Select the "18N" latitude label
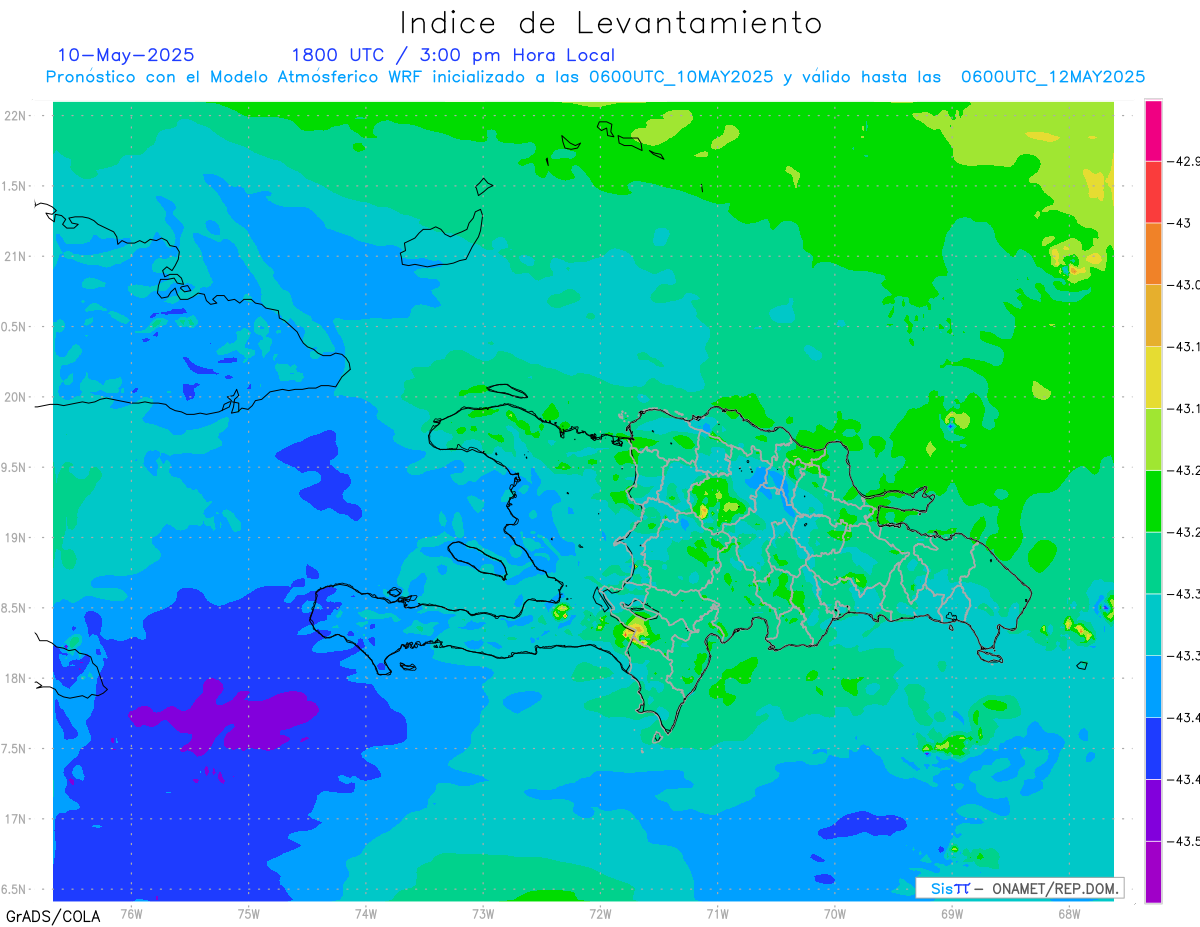 [15, 678]
